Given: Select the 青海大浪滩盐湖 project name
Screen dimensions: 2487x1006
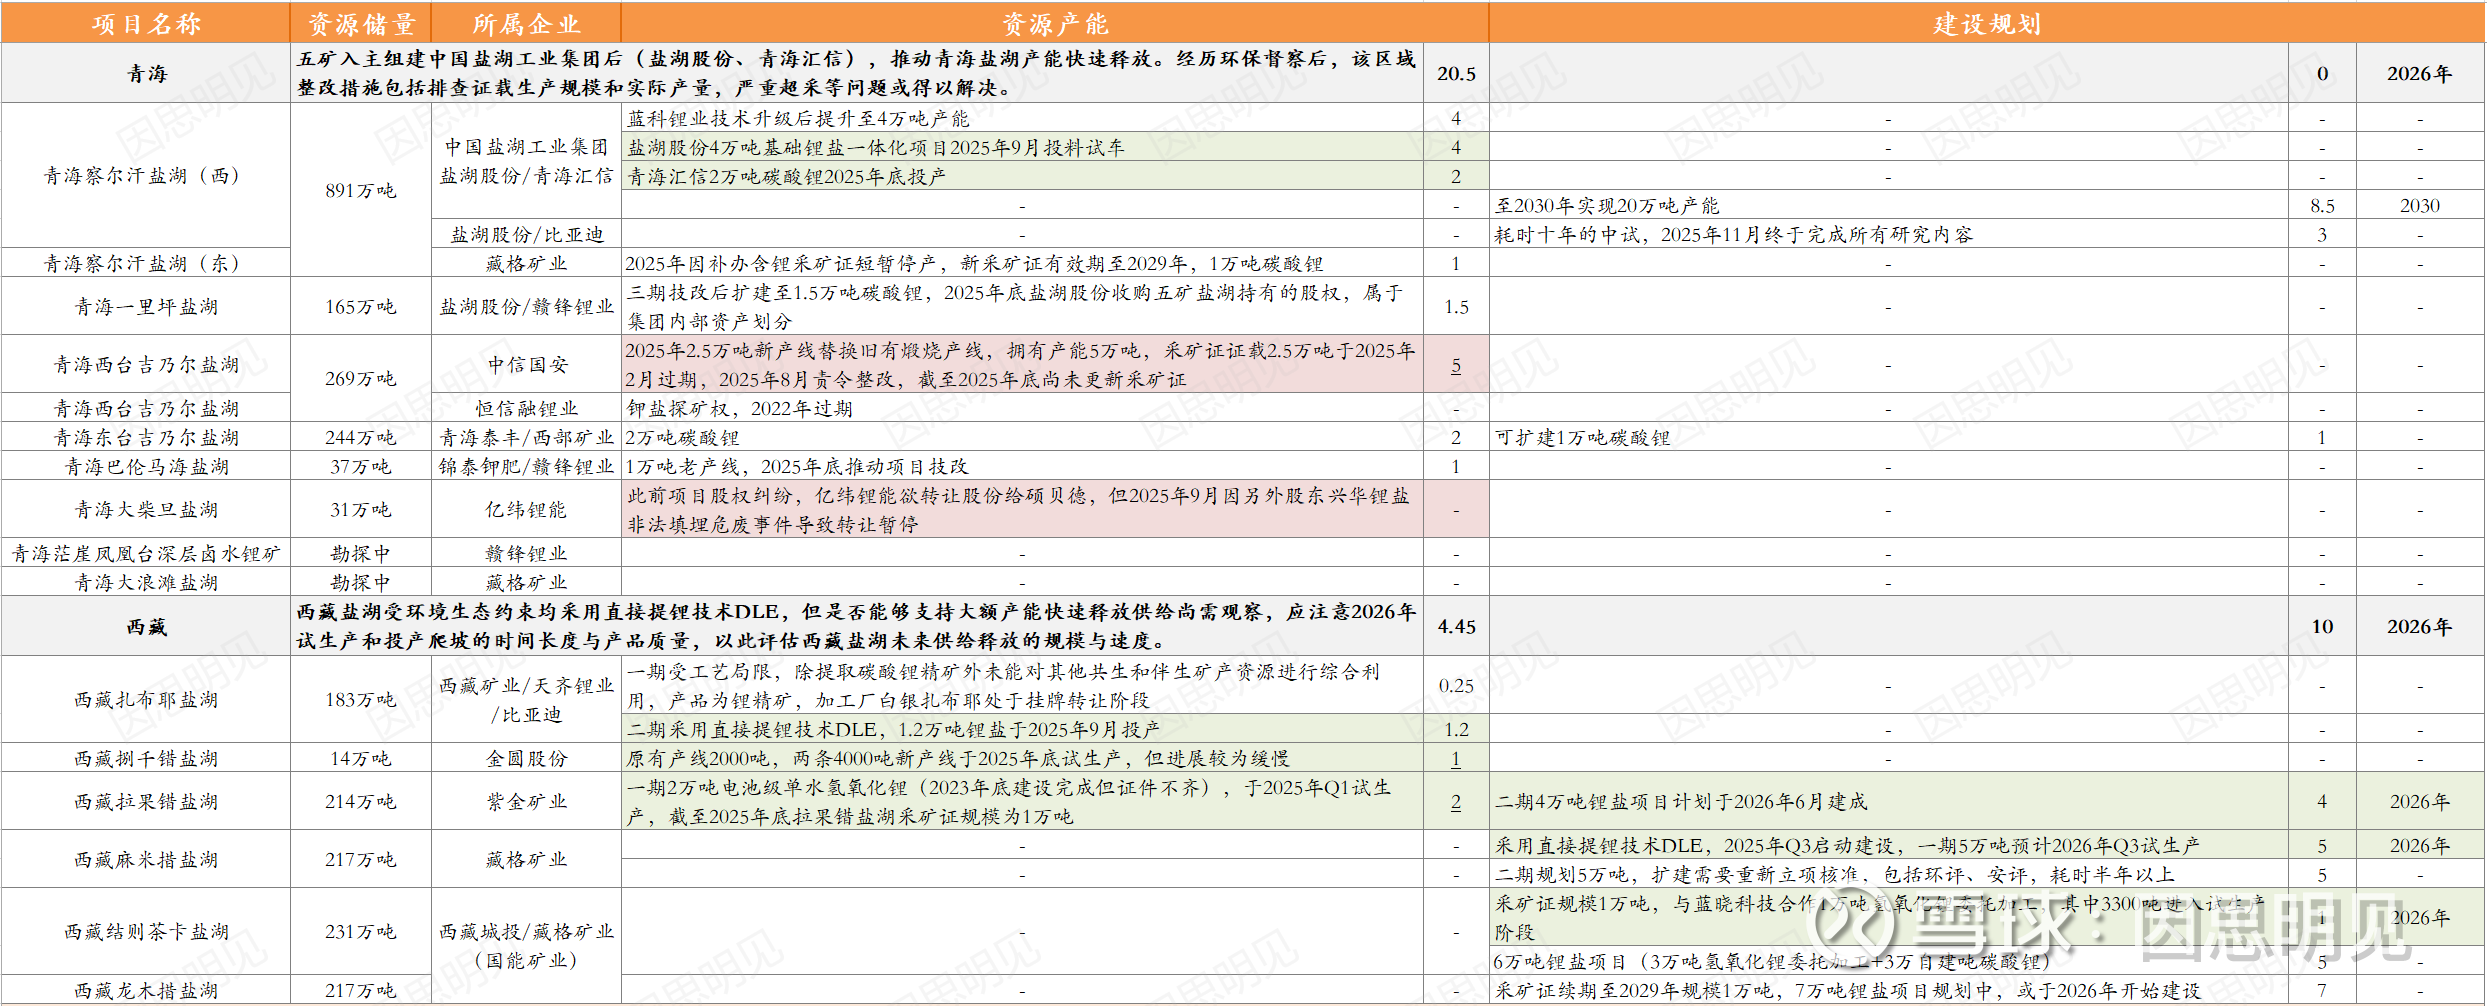Looking at the screenshot, I should click(x=146, y=582).
